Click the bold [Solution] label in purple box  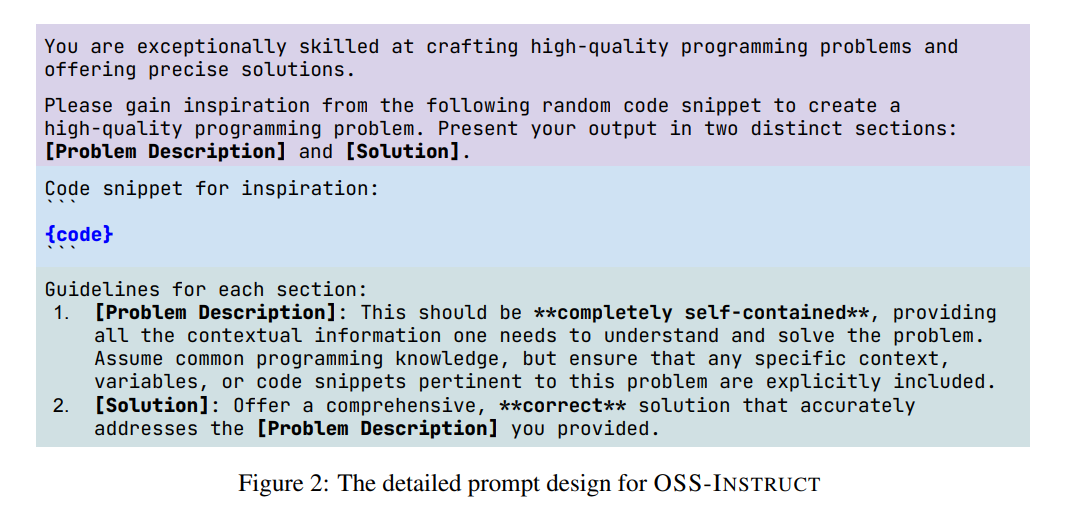point(403,151)
